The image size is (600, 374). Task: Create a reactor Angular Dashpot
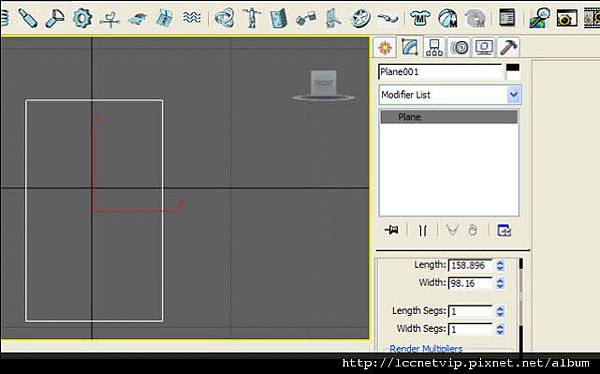55,18
